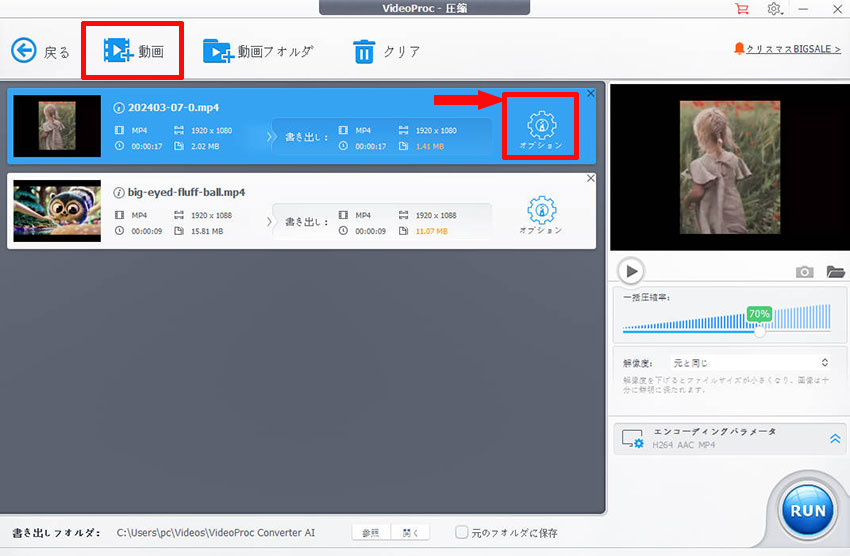Open オプション for big-eyed-fluff-ball.mp4
Image resolution: width=850 pixels, height=556 pixels.
541,215
